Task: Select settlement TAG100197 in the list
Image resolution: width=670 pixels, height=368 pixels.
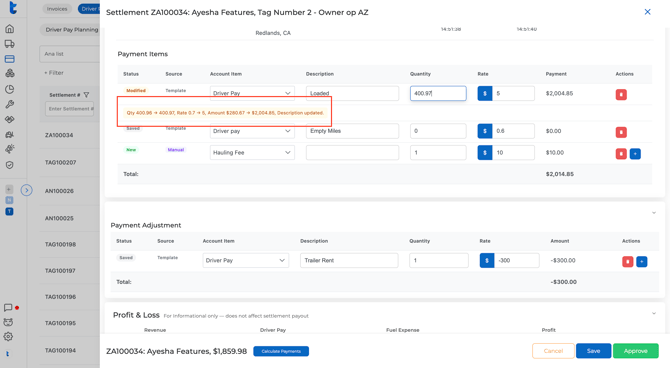Action: point(61,271)
